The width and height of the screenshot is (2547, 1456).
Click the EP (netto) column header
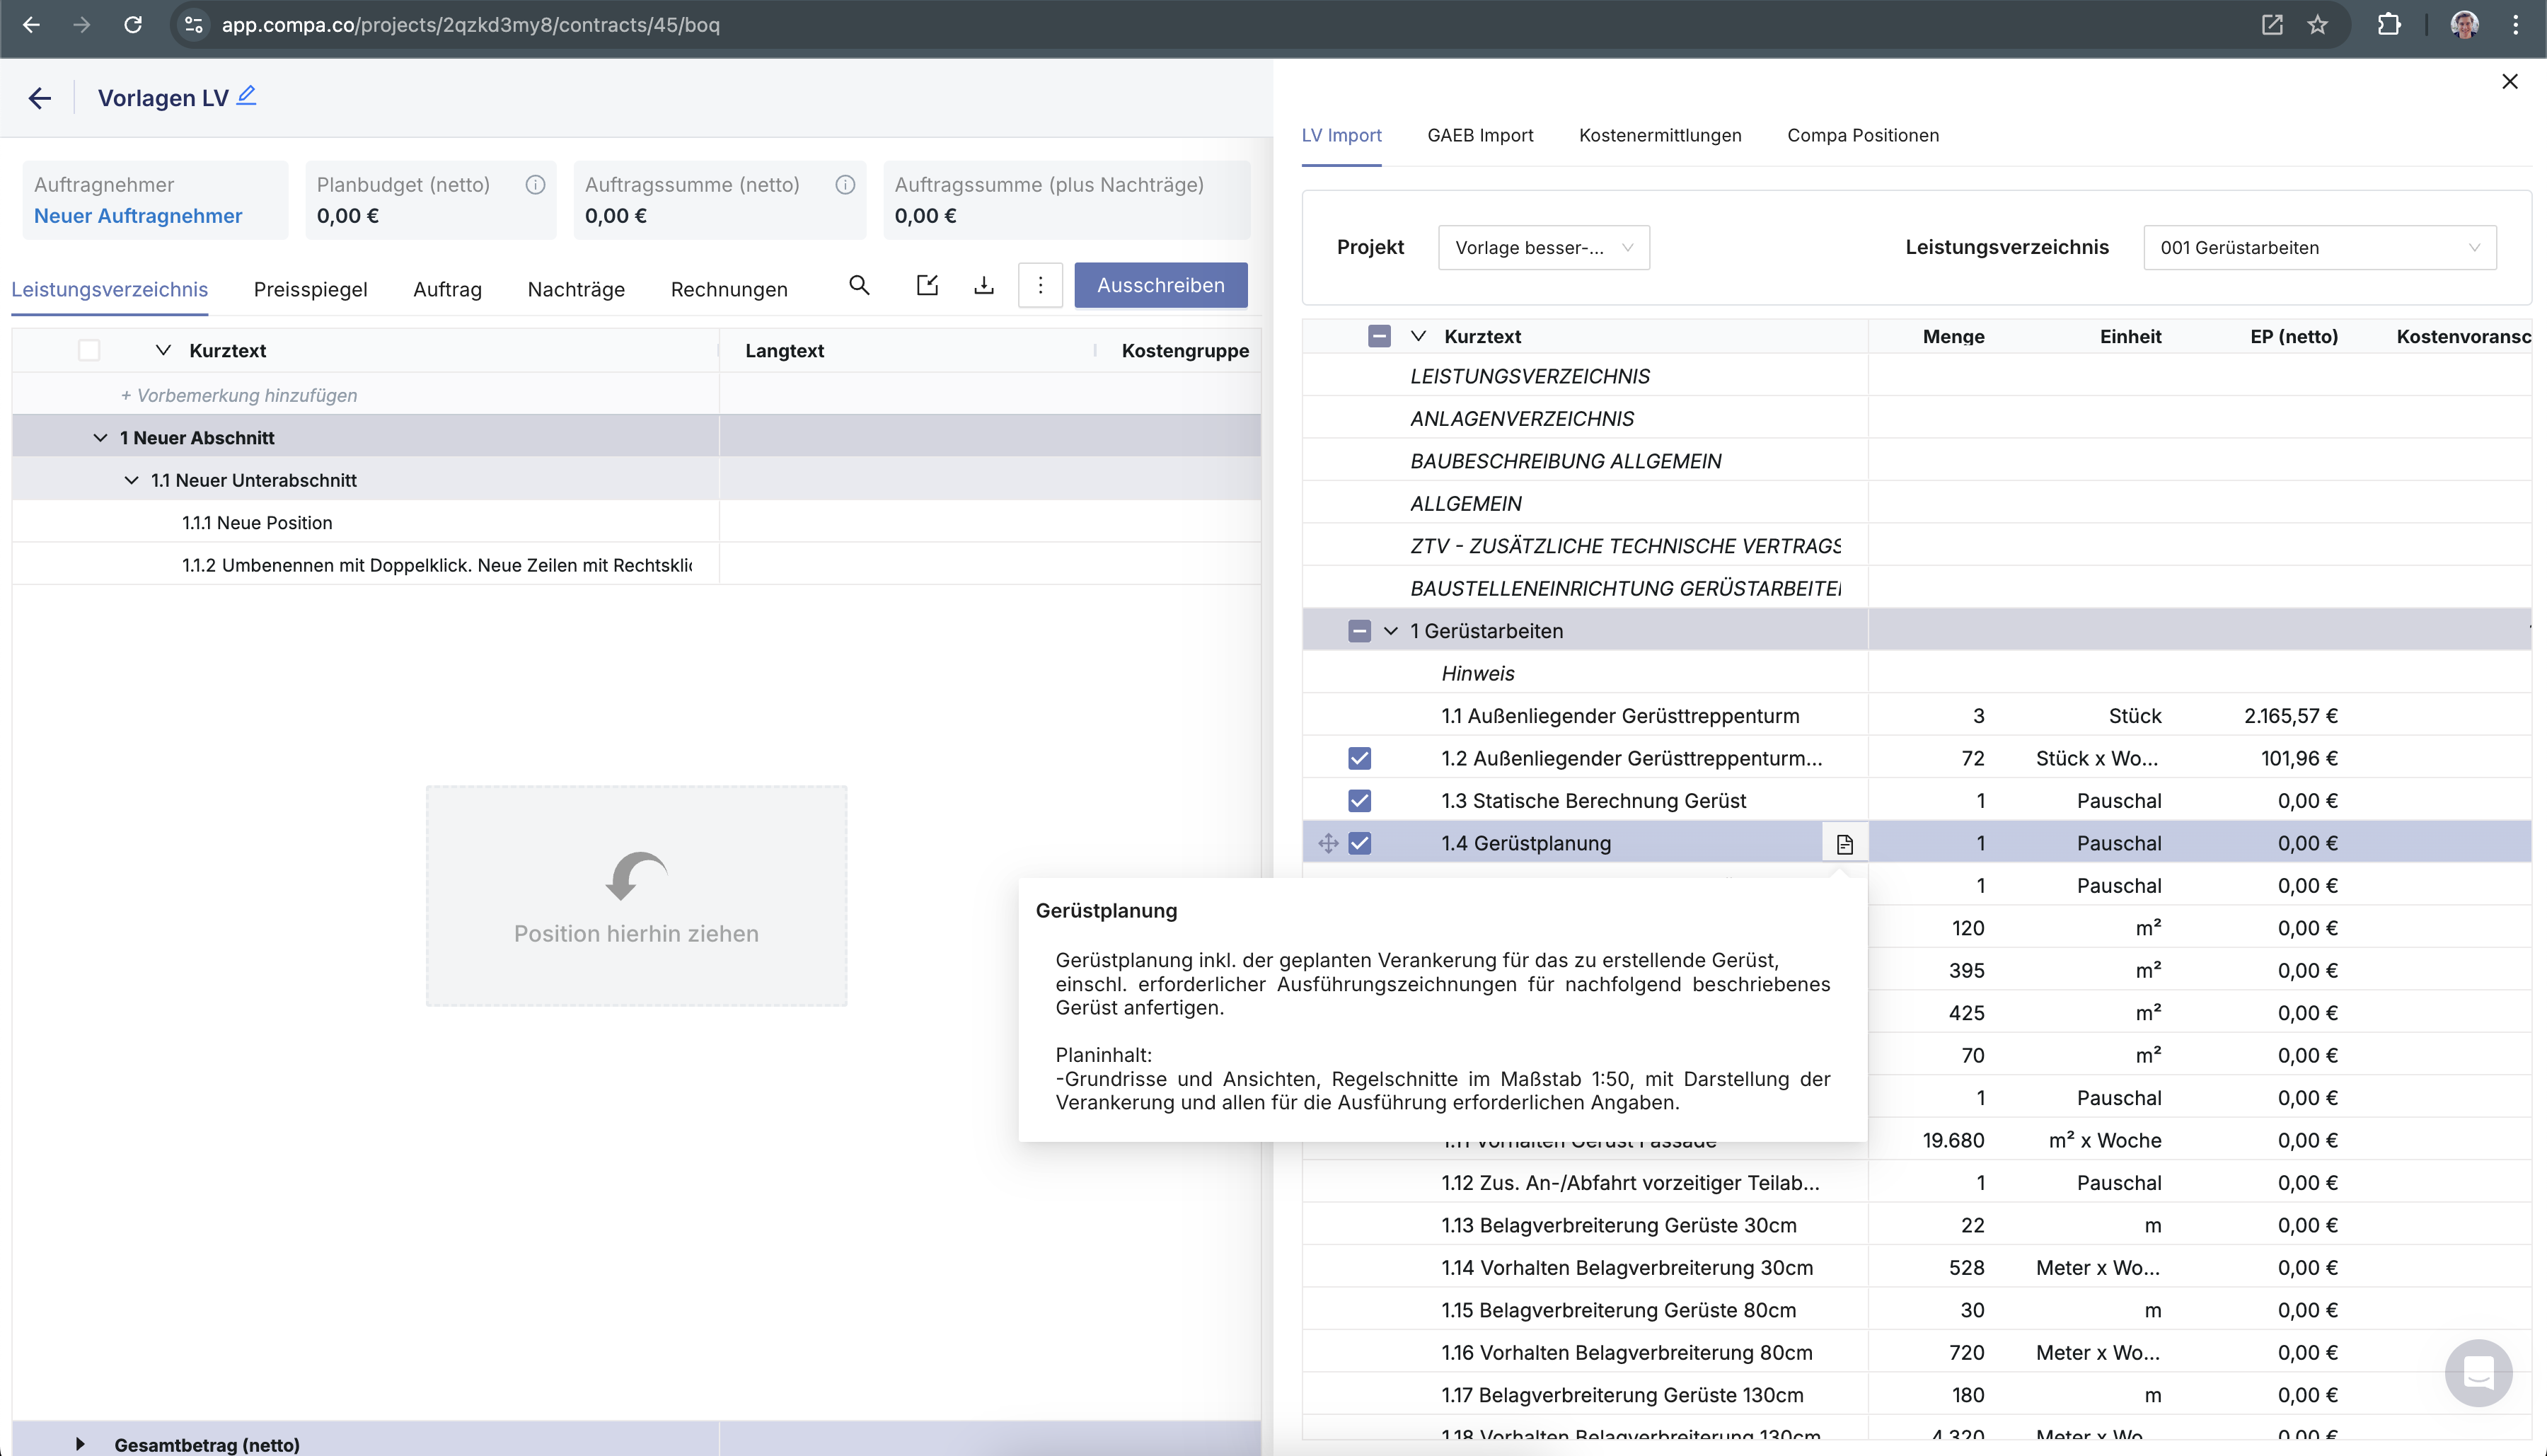click(x=2294, y=336)
